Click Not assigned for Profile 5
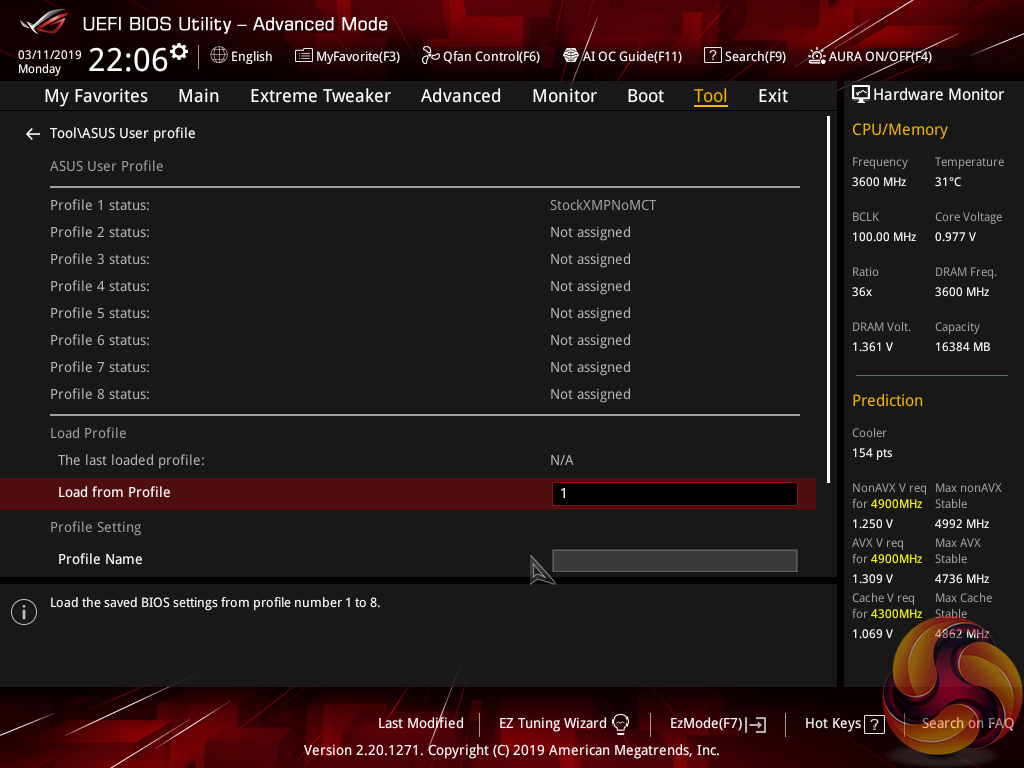 click(590, 313)
